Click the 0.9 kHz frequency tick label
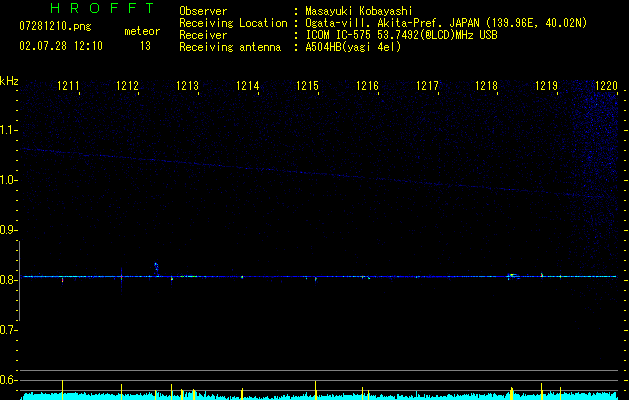The width and height of the screenshot is (629, 400). tap(8, 230)
